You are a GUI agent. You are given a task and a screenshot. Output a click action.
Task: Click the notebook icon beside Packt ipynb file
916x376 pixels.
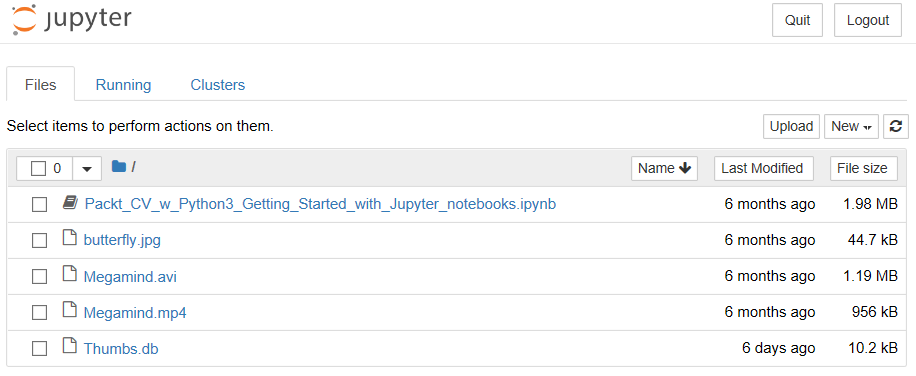point(70,203)
